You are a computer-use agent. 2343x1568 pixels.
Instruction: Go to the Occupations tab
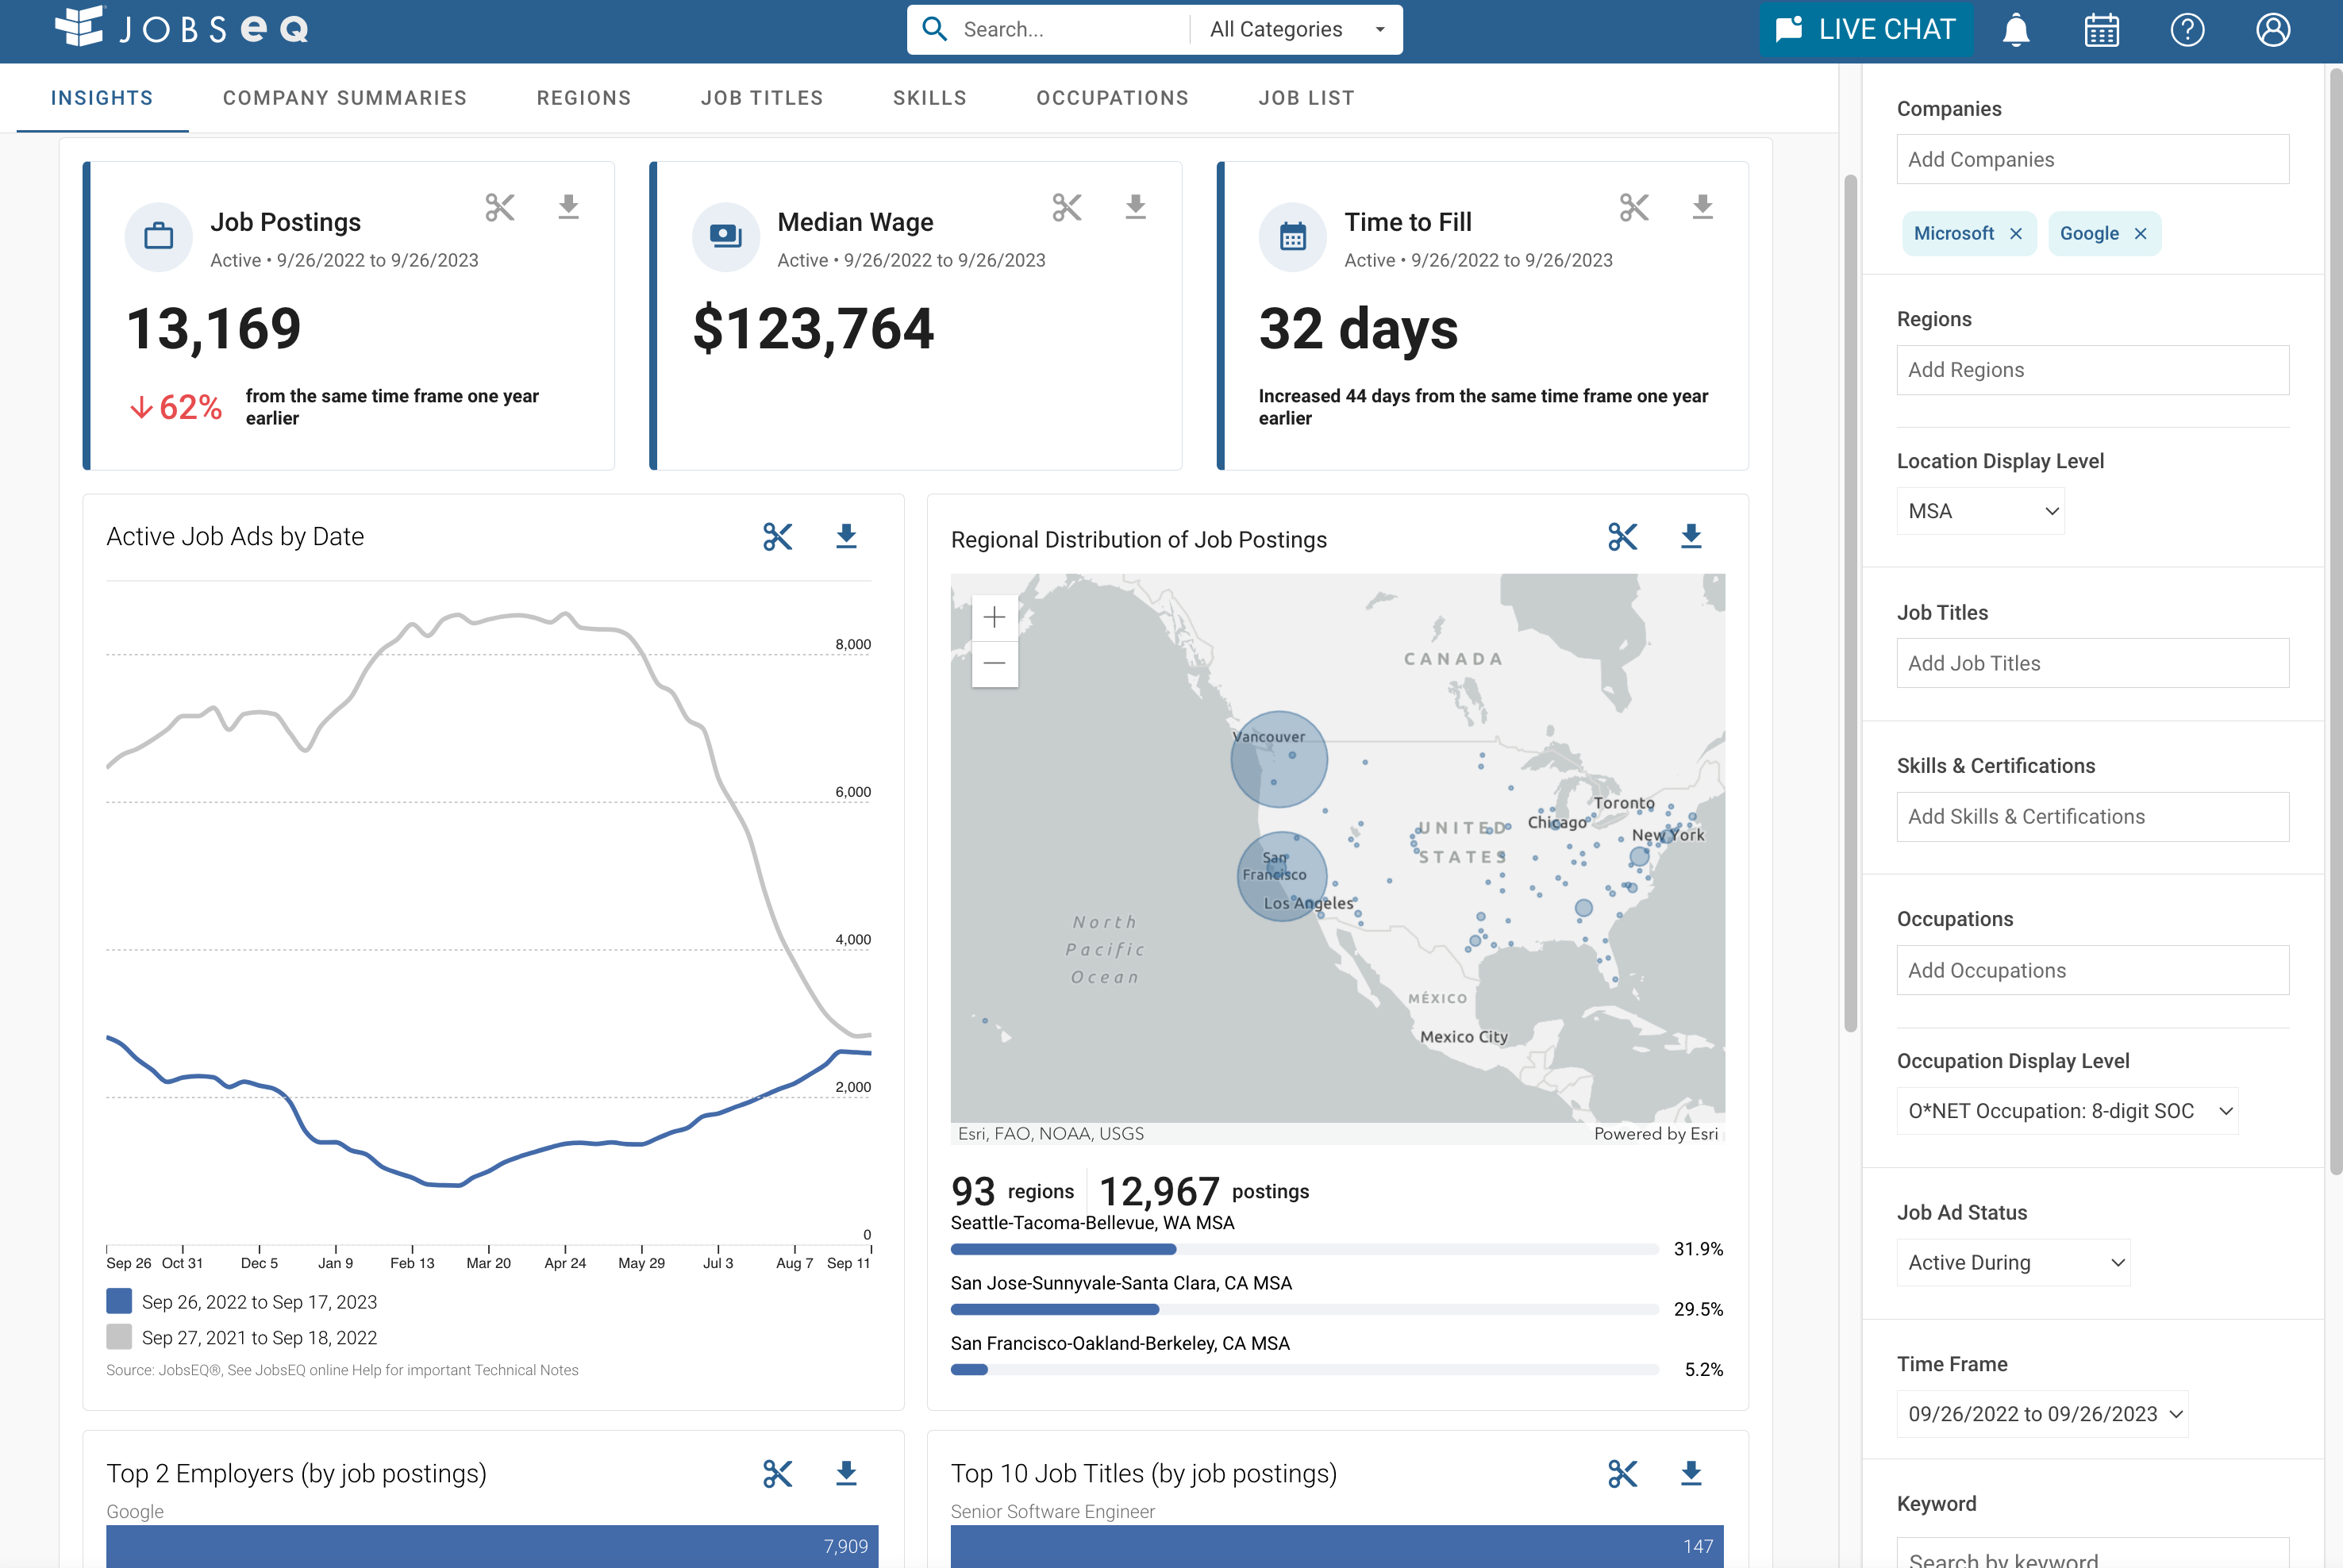1112,98
